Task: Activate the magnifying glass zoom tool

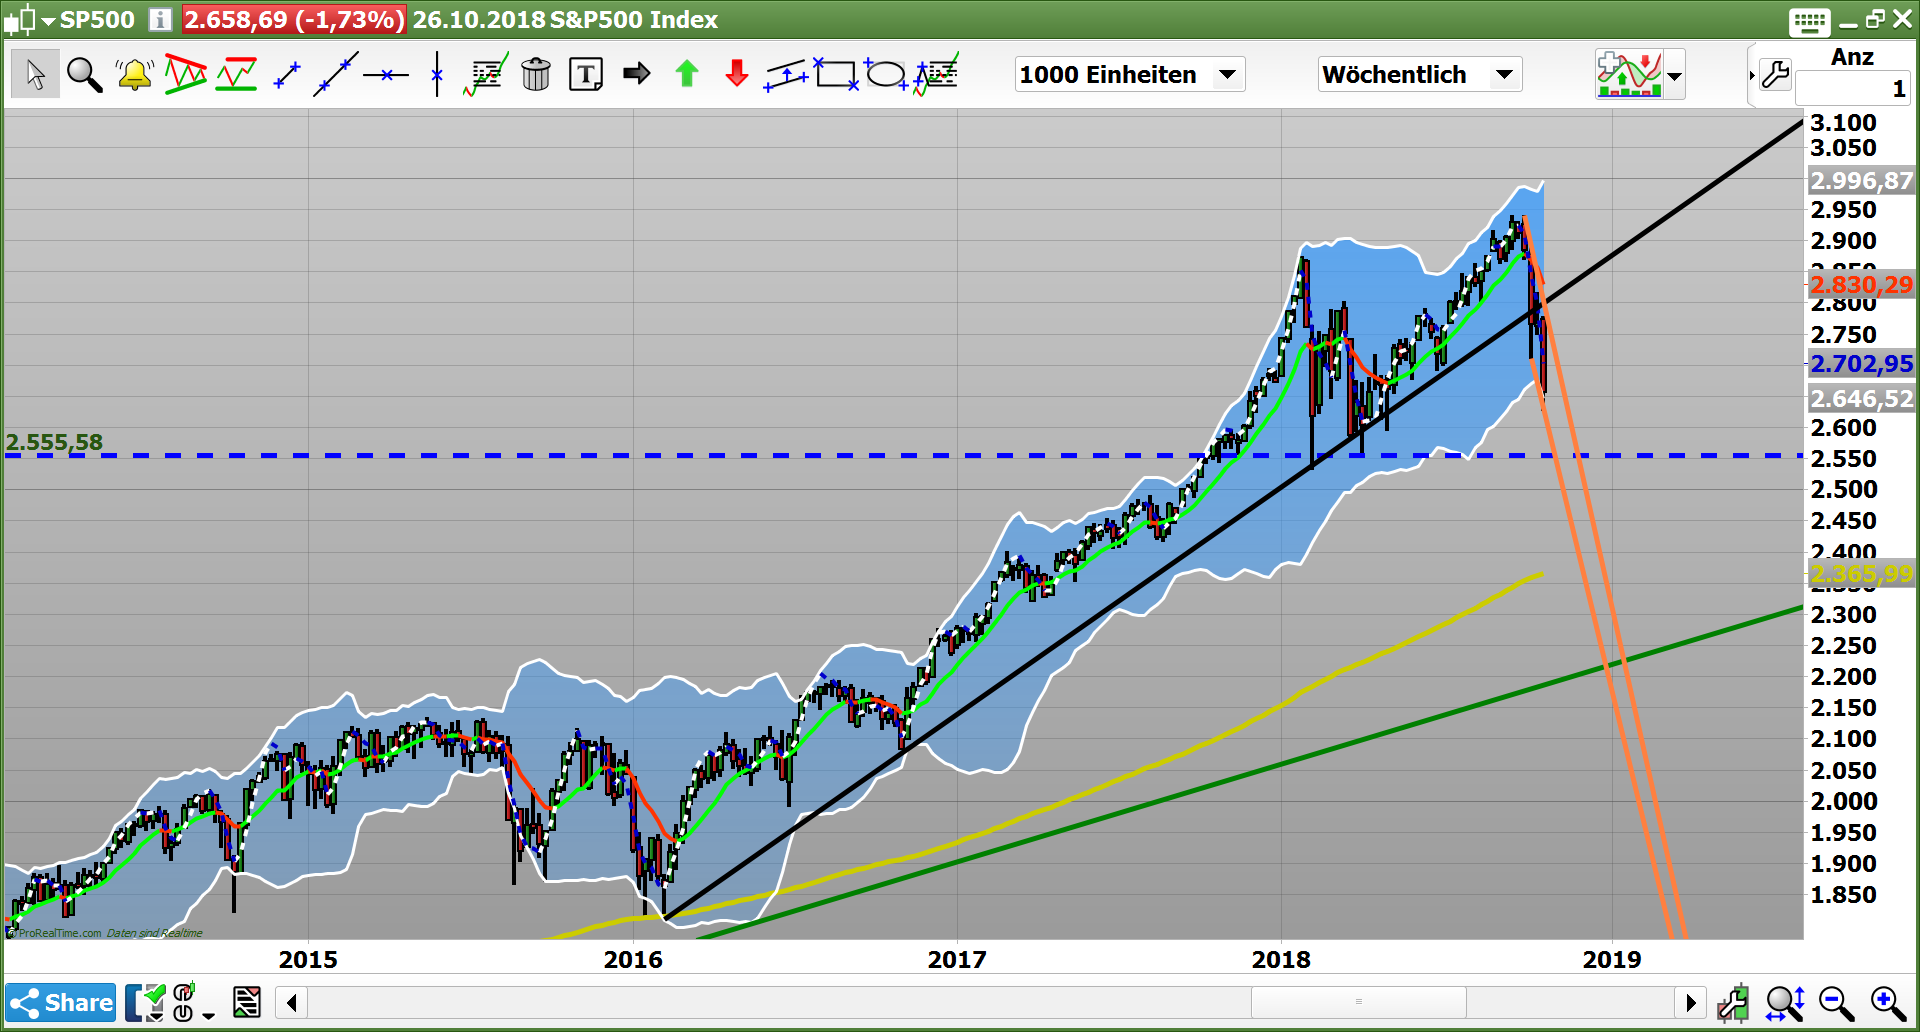Action: (x=84, y=74)
